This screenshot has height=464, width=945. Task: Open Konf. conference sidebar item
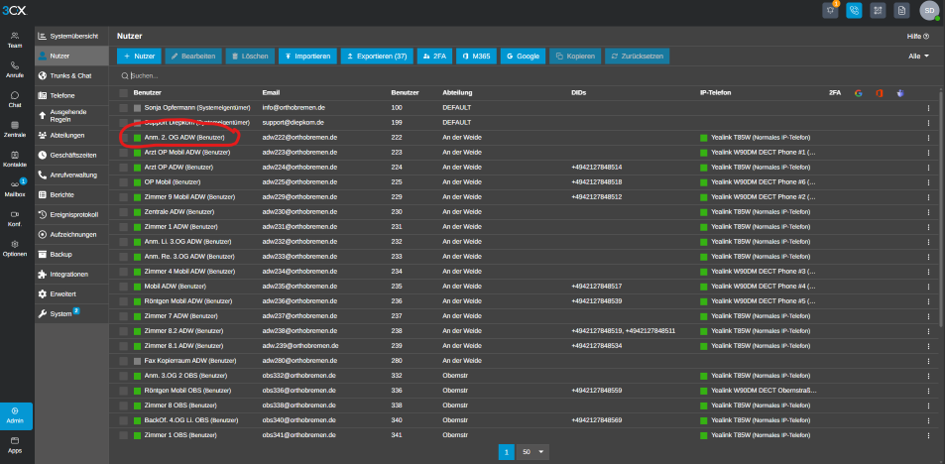[x=15, y=218]
